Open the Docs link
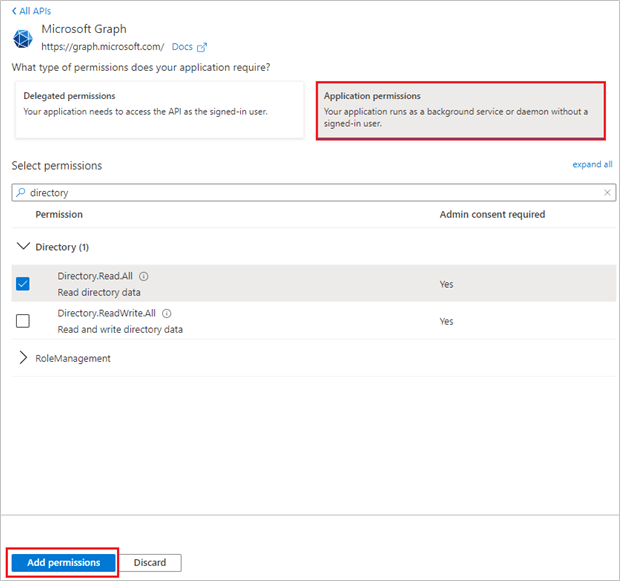Viewport: 620px width, 581px height. (x=182, y=47)
